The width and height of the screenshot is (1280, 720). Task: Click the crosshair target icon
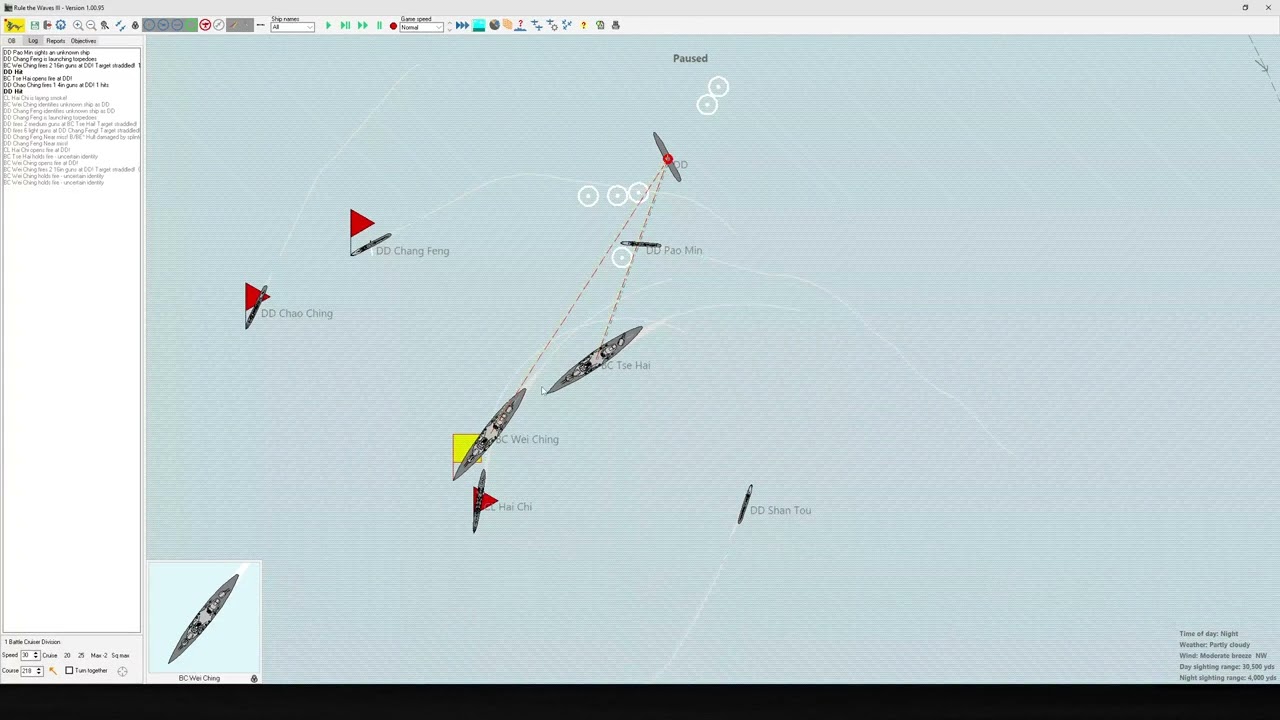[122, 671]
